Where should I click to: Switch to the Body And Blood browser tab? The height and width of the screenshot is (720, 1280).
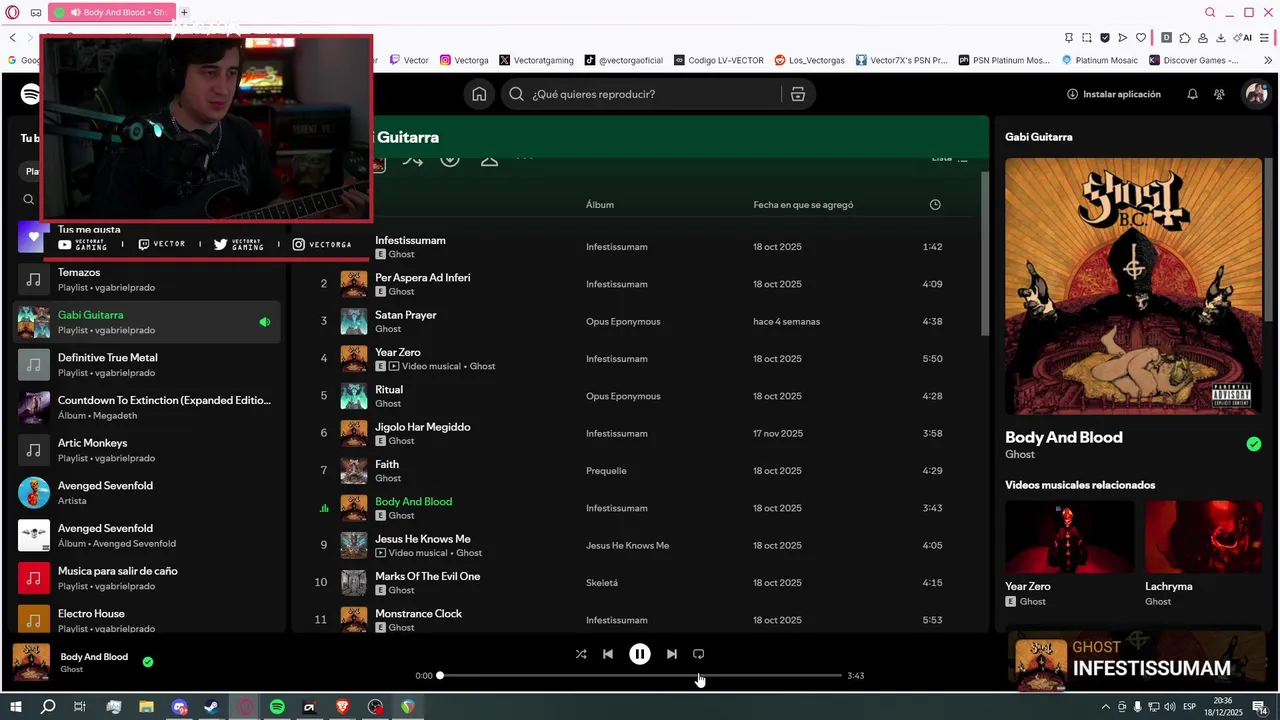click(111, 12)
